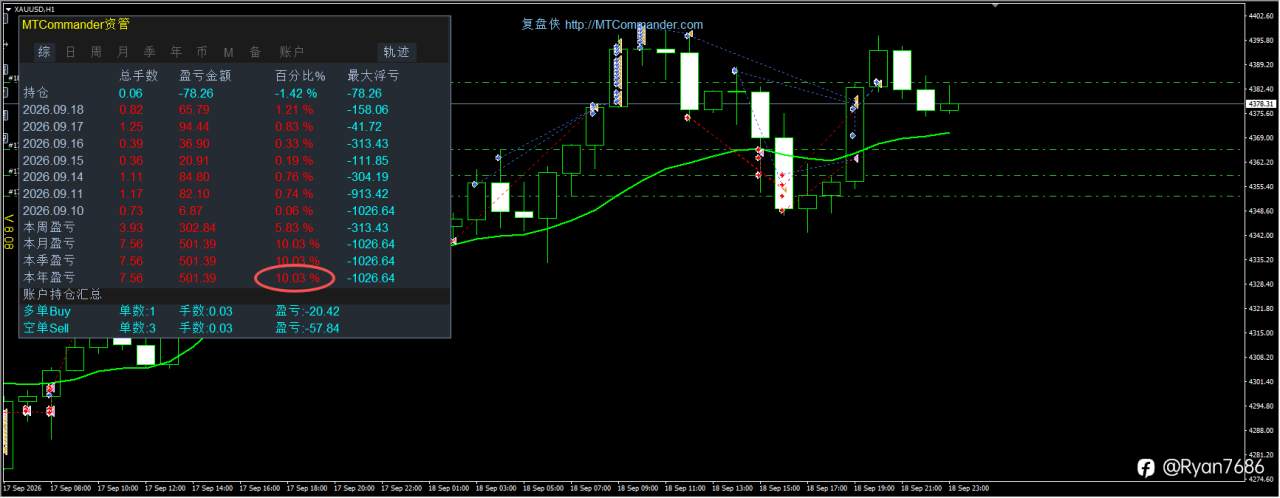Open the 月 monthly tab
1280x498 pixels.
click(x=123, y=52)
